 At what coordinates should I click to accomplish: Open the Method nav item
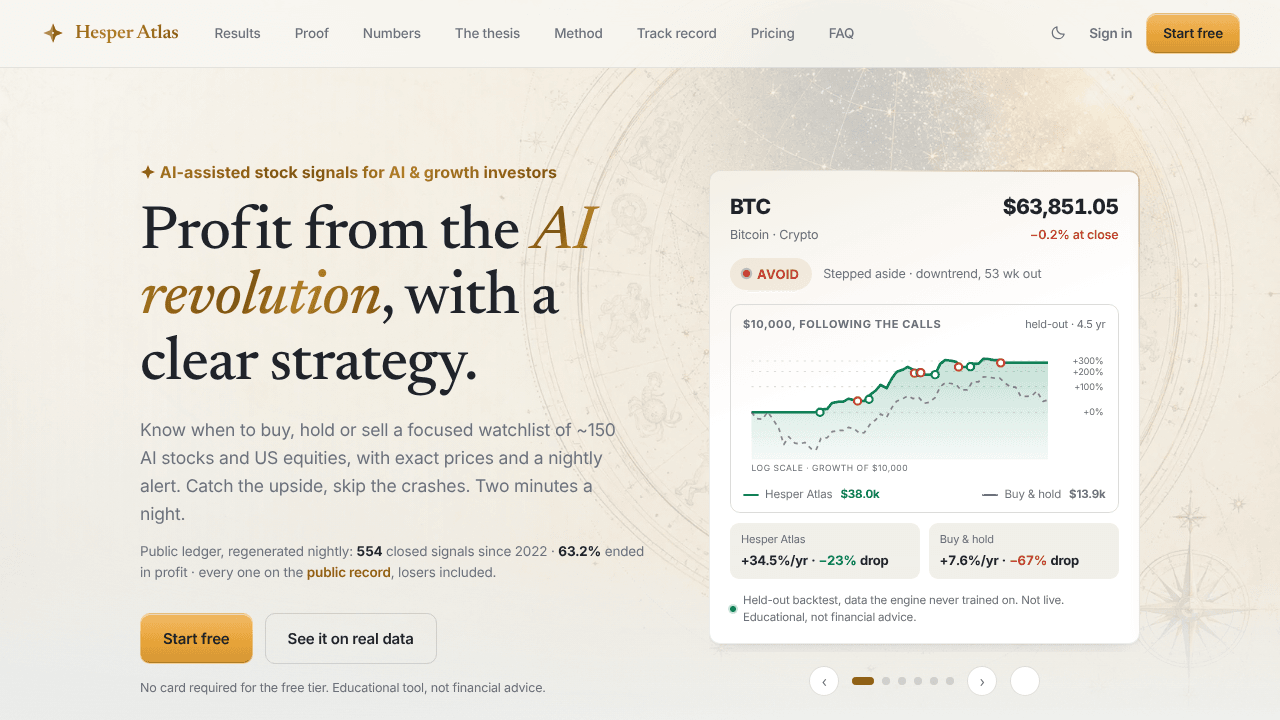pos(579,33)
